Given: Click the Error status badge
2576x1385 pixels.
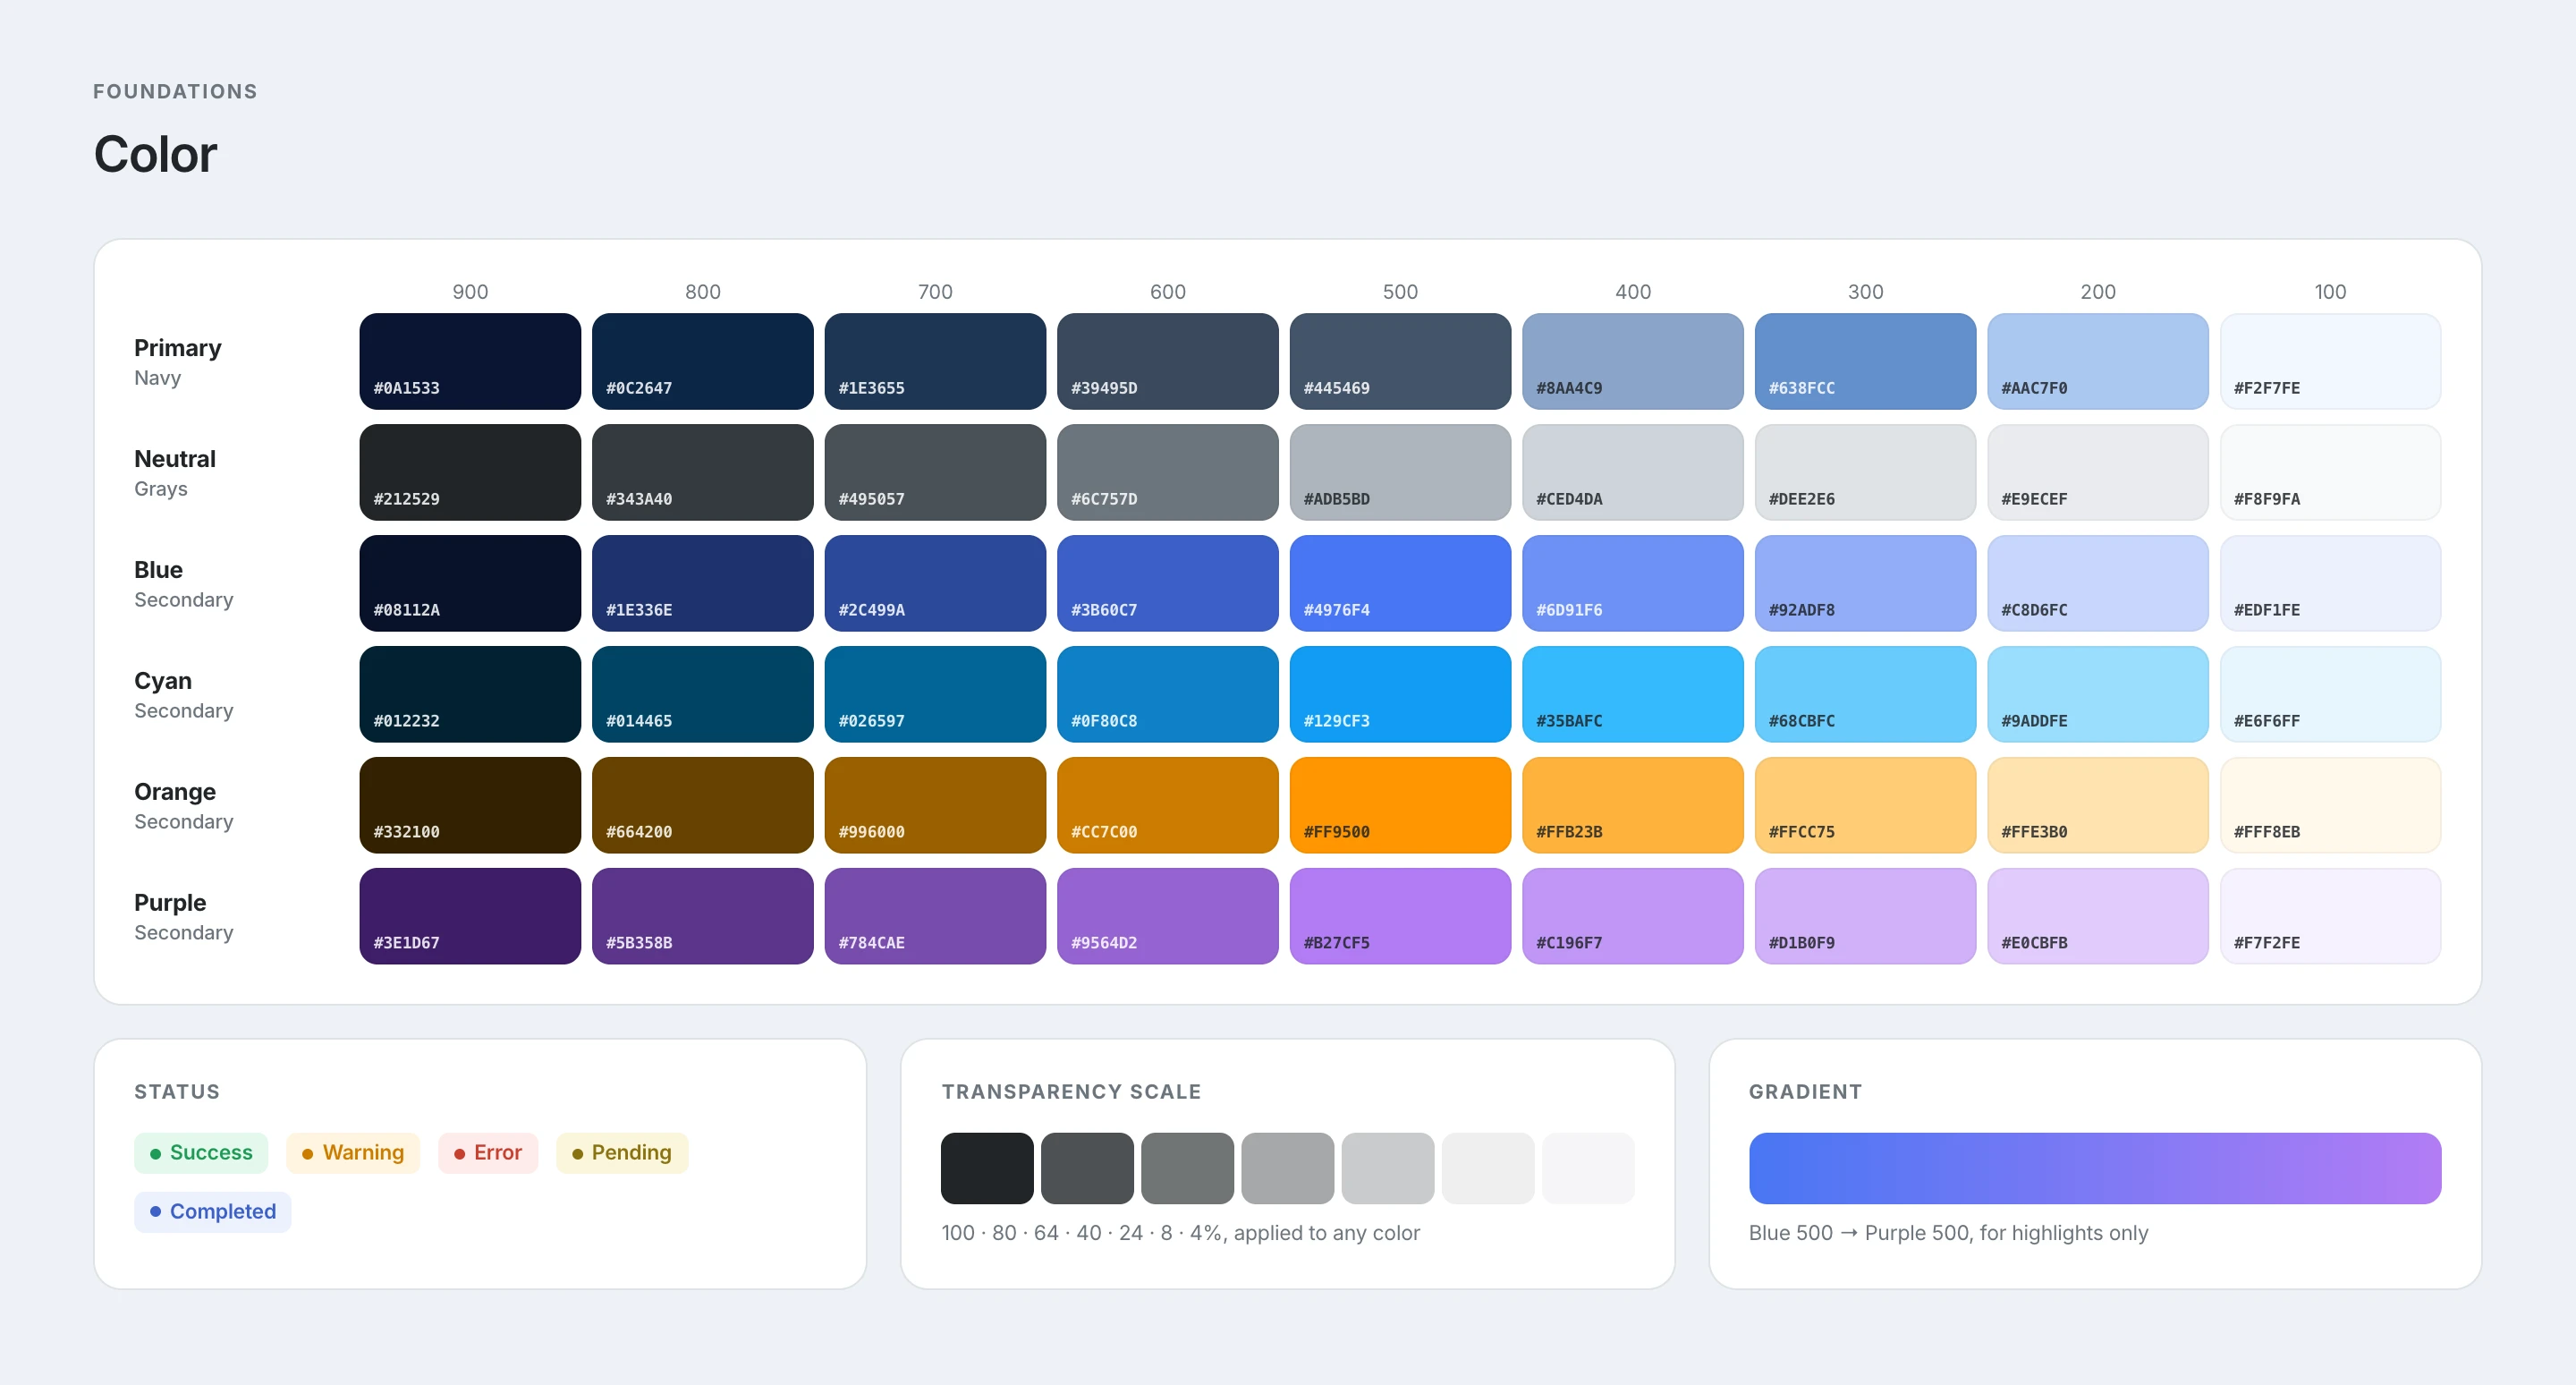Looking at the screenshot, I should pyautogui.click(x=488, y=1153).
